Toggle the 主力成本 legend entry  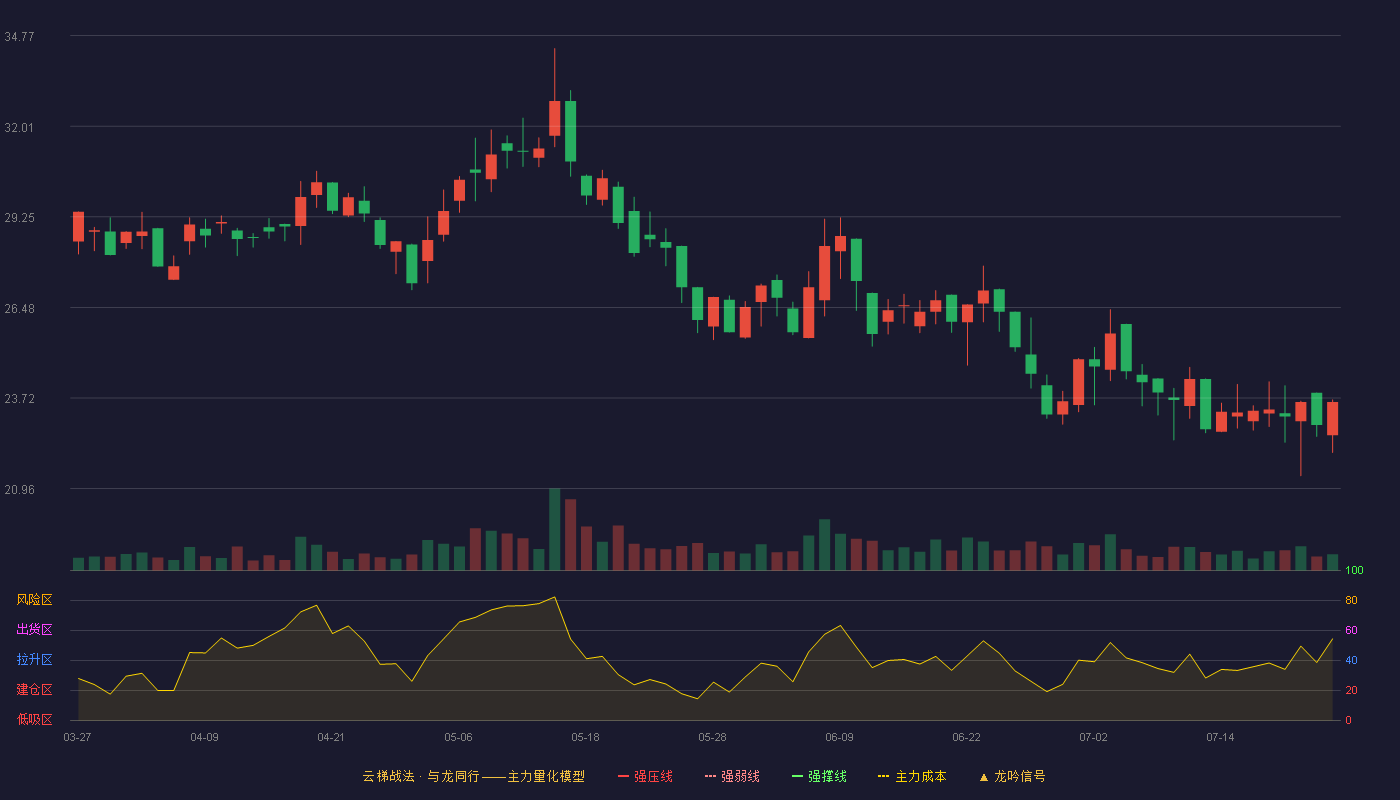click(912, 776)
